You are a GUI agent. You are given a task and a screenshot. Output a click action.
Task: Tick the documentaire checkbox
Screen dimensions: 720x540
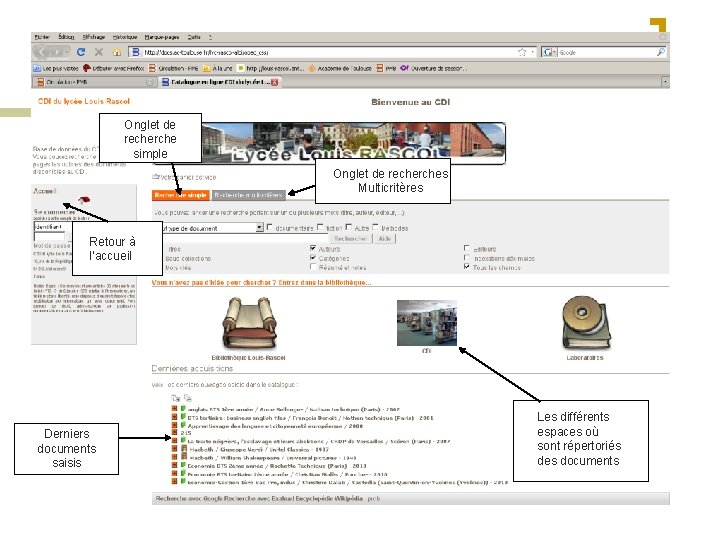[270, 227]
